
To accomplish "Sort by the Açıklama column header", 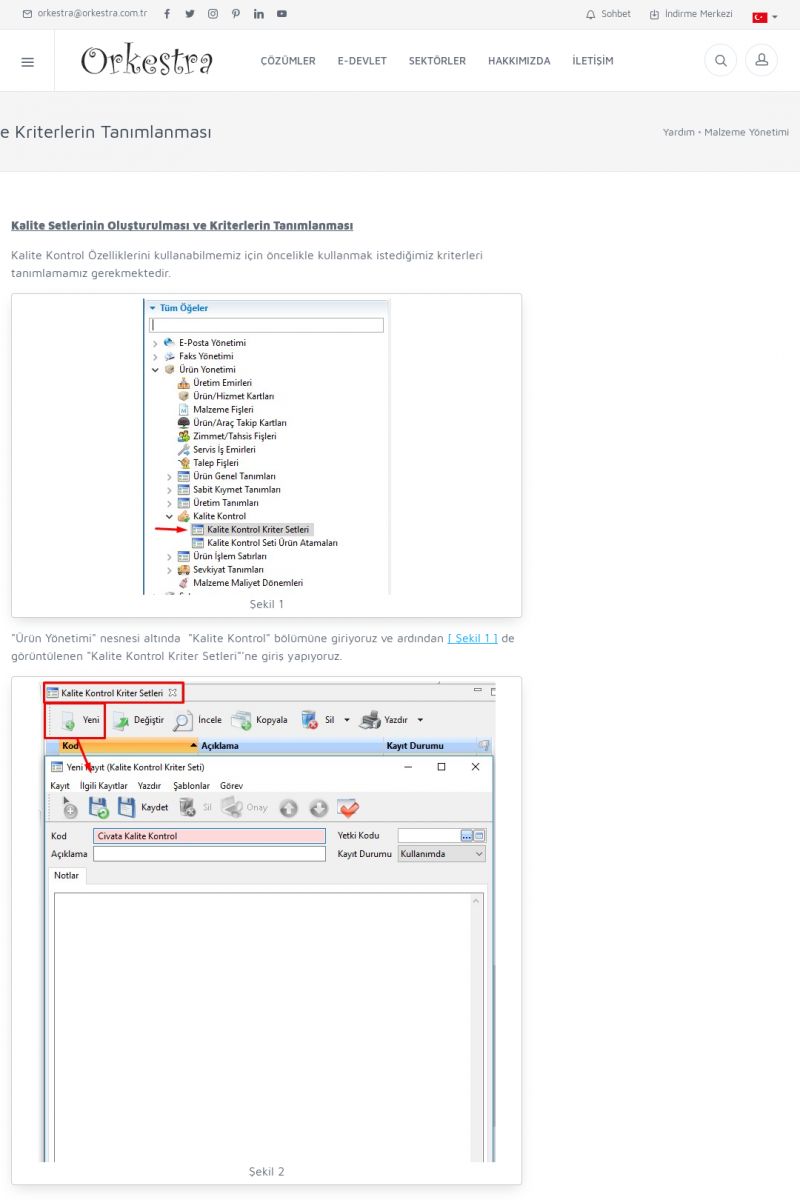I will pos(291,746).
